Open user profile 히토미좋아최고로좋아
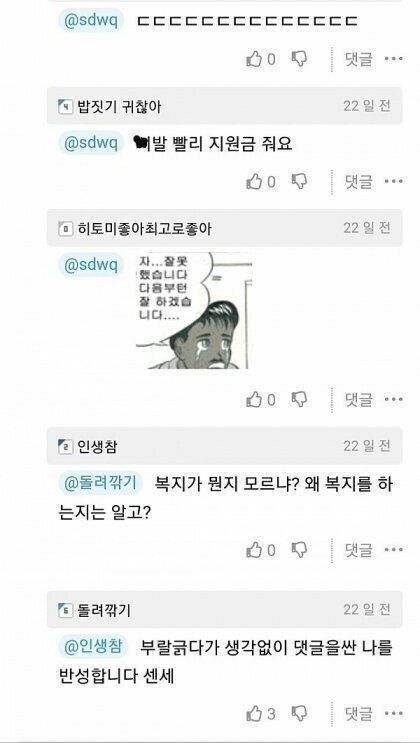The height and width of the screenshot is (743, 420). [145, 229]
